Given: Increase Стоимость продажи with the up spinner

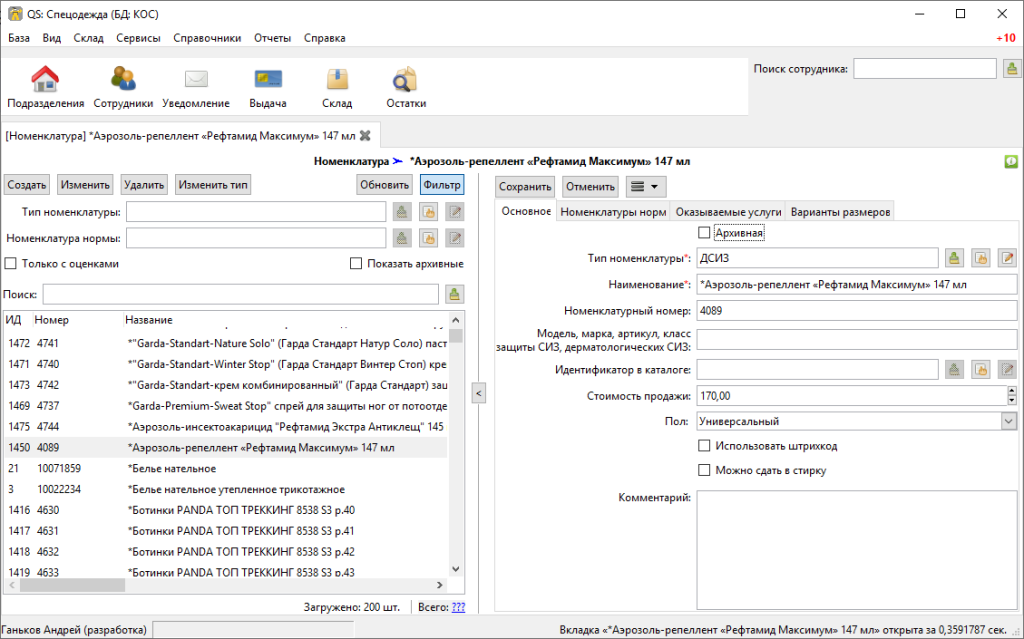Looking at the screenshot, I should 1009,392.
